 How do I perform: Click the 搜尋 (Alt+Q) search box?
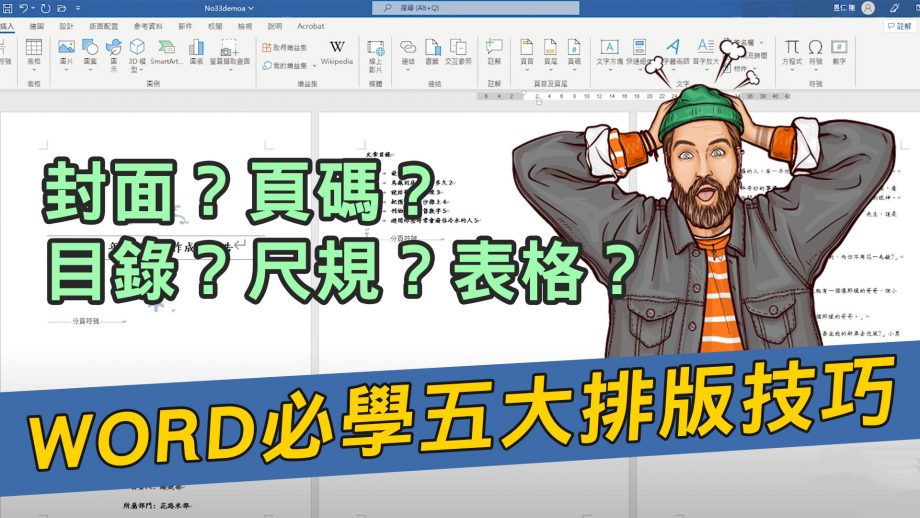475,8
